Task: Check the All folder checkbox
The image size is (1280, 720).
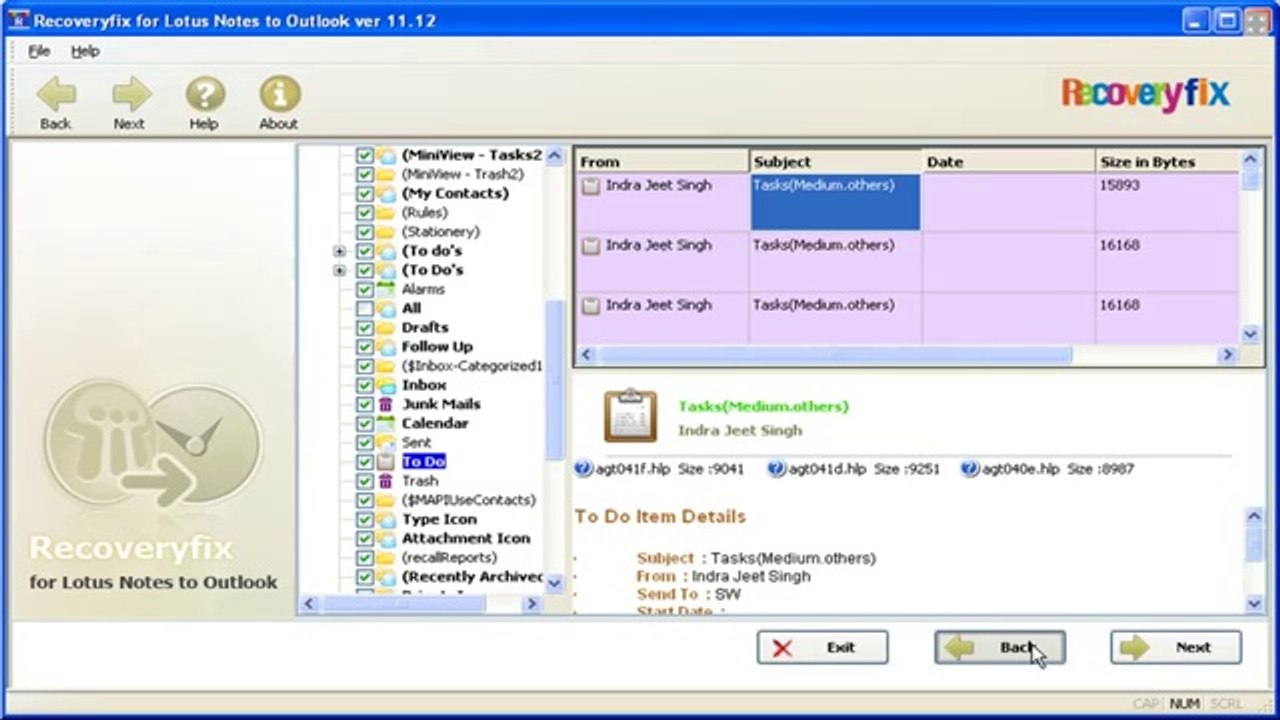Action: tap(365, 308)
